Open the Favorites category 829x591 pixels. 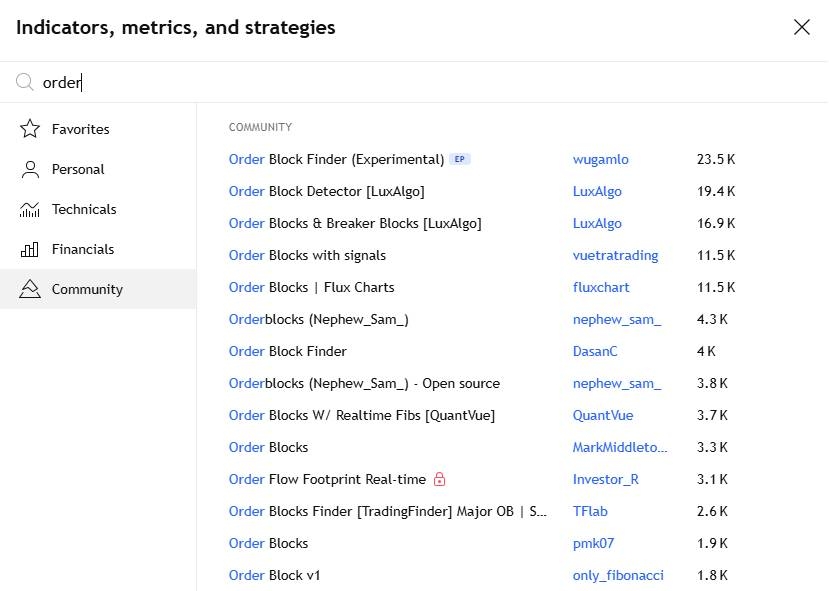point(80,129)
